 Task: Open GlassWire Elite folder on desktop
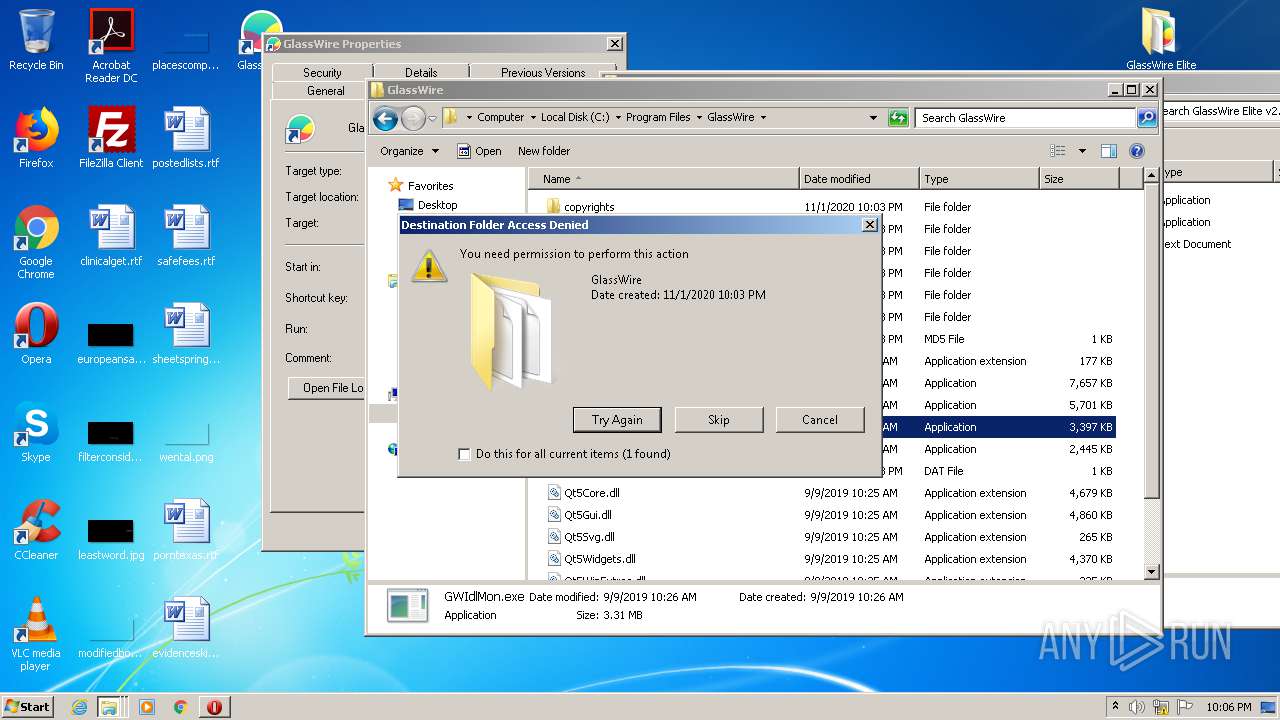[1161, 40]
